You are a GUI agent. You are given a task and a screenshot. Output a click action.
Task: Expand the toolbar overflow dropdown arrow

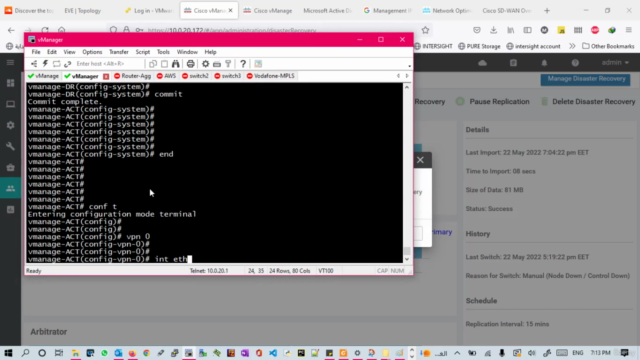tap(409, 66)
